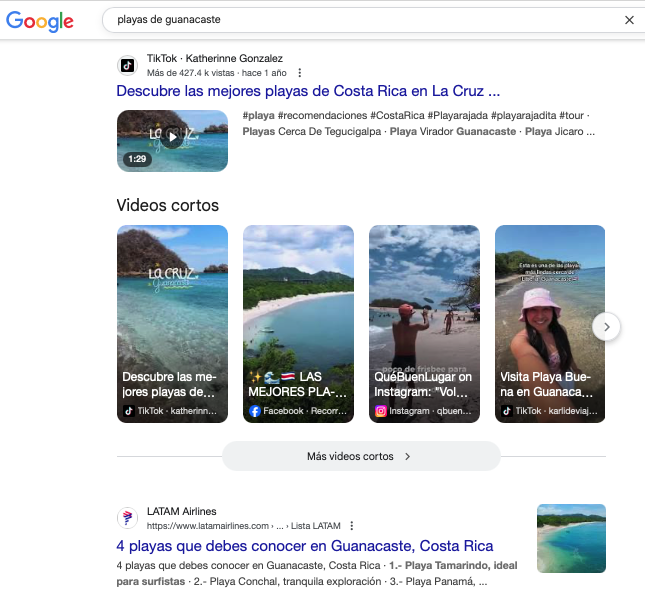
Task: Open short video 'LAS MEJORES PLA-...' Facebook card
Action: point(298,324)
